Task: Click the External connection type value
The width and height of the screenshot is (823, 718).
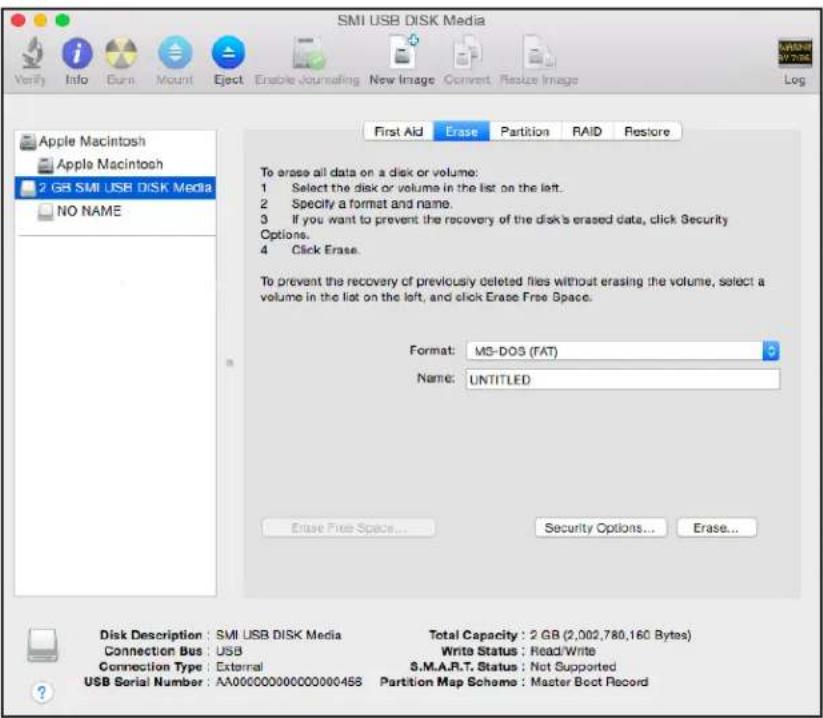Action: [239, 667]
